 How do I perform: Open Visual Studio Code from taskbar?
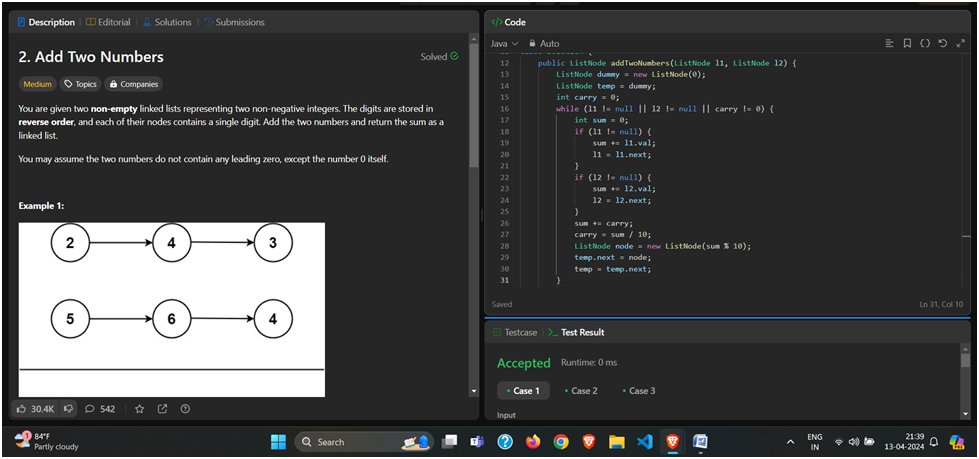pos(645,442)
